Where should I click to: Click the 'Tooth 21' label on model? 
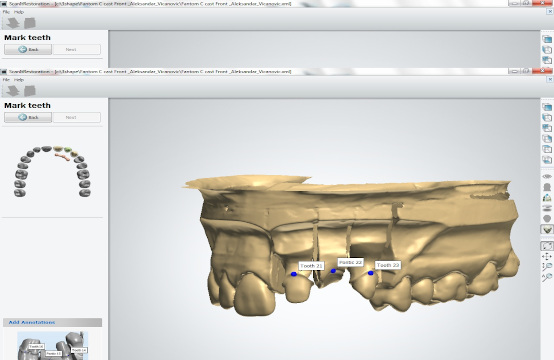311,266
